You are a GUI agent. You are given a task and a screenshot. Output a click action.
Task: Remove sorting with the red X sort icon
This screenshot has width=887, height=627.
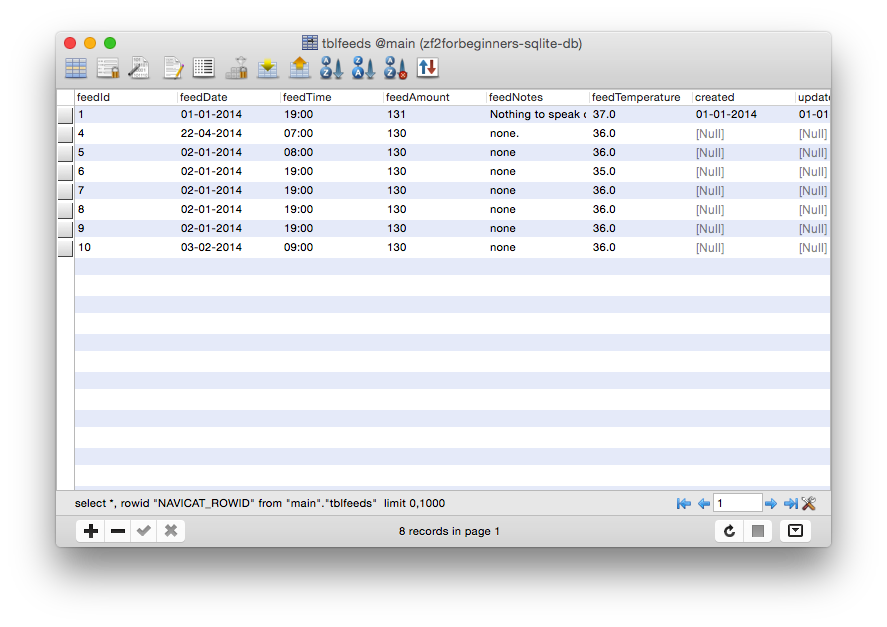pyautogui.click(x=396, y=68)
